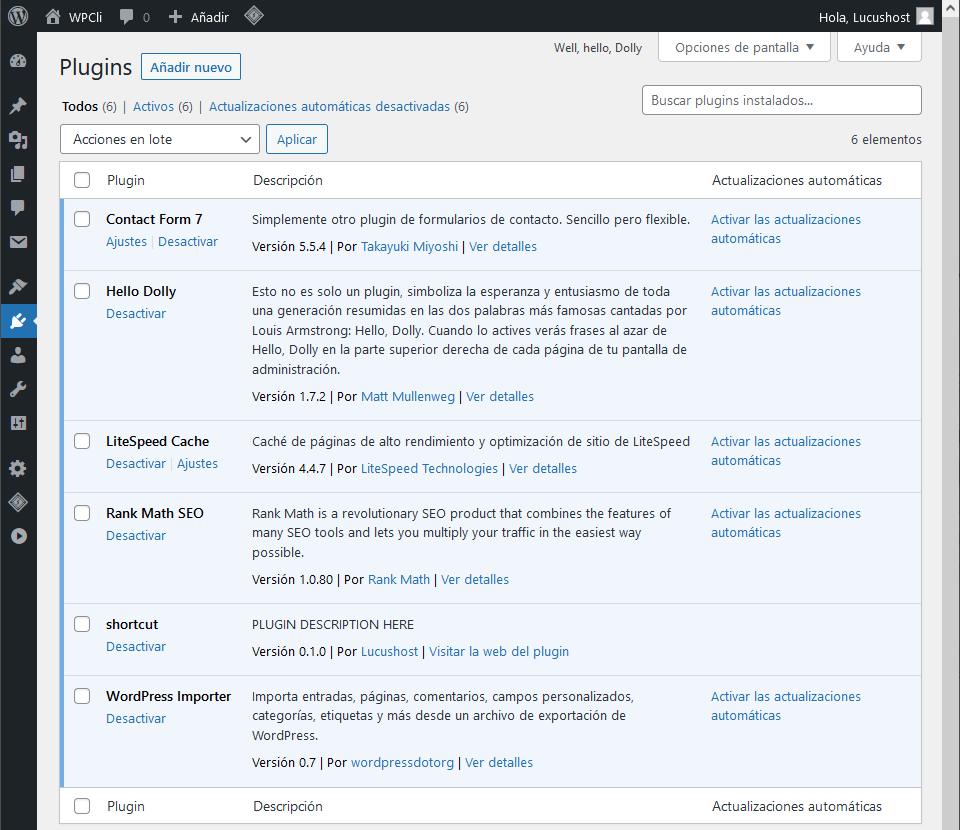The height and width of the screenshot is (830, 960).
Task: Tick the select-all checkbox in table header
Action: [x=82, y=180]
